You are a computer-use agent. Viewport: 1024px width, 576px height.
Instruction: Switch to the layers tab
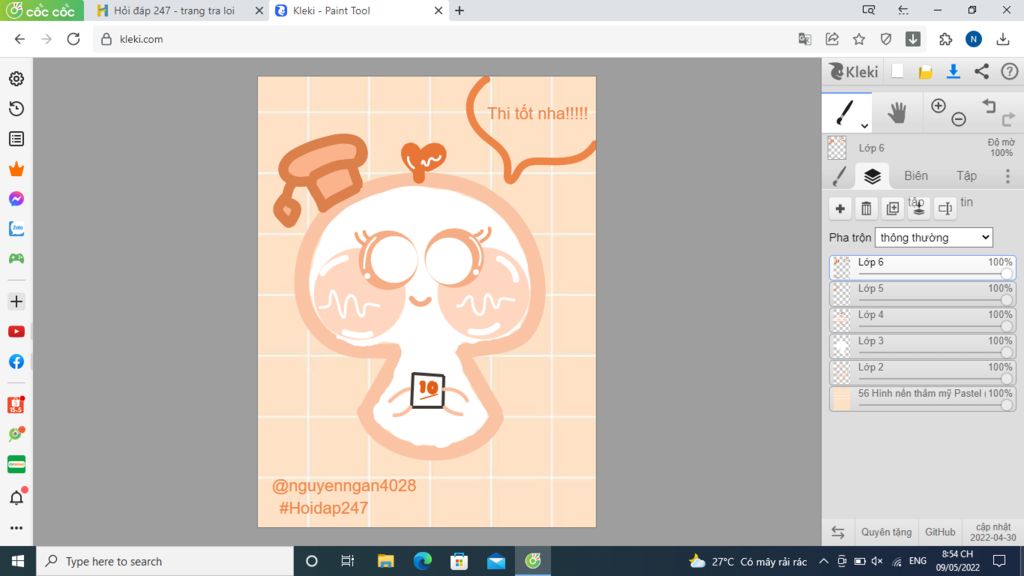coord(872,176)
